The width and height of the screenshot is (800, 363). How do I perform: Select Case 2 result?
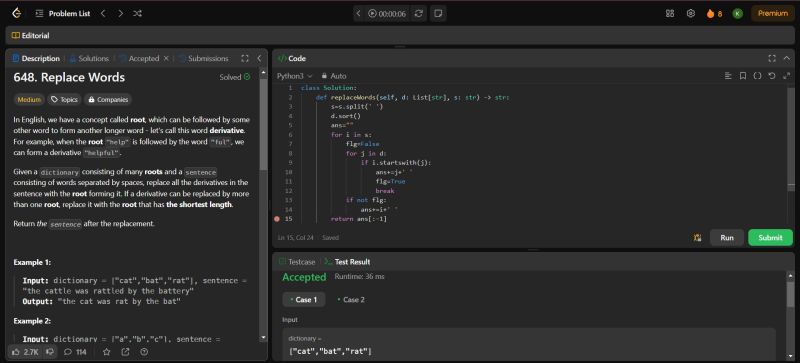pos(351,300)
